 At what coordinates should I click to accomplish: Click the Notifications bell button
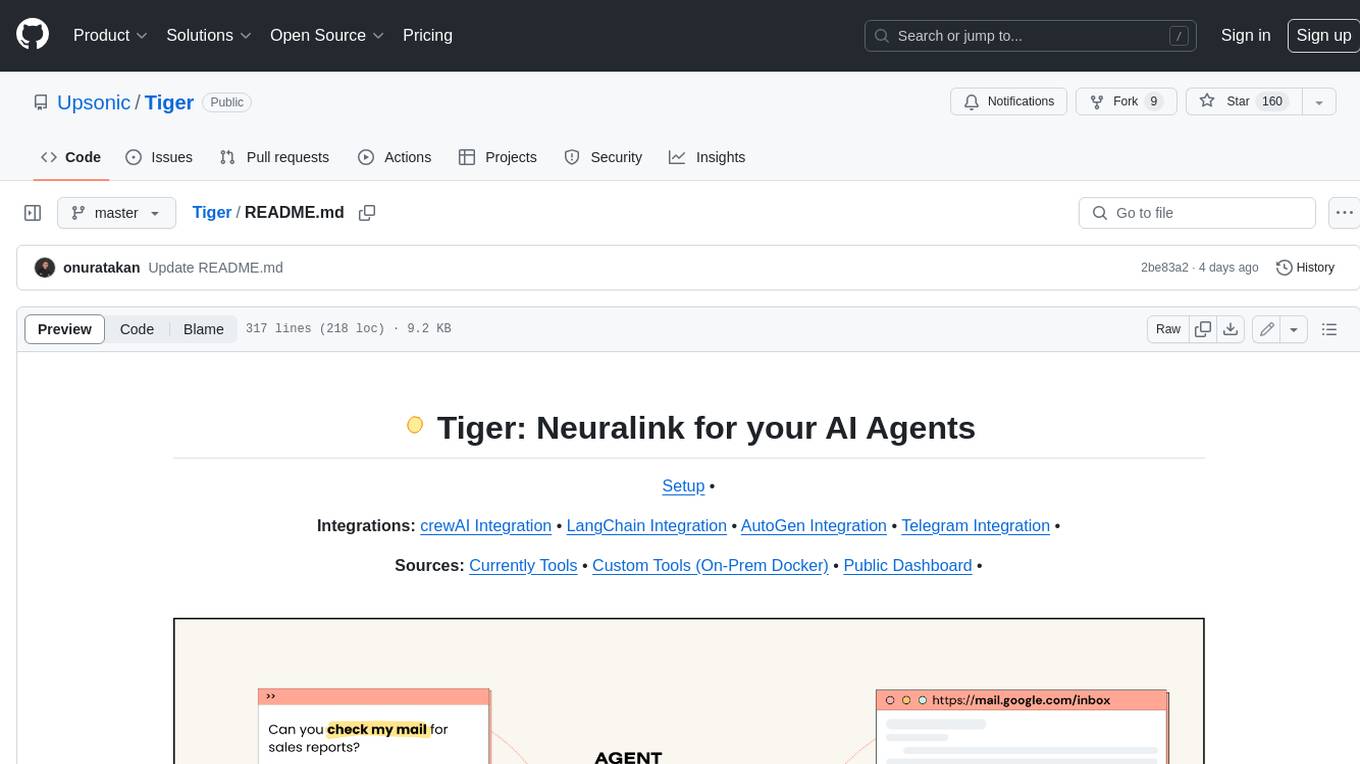1009,102
